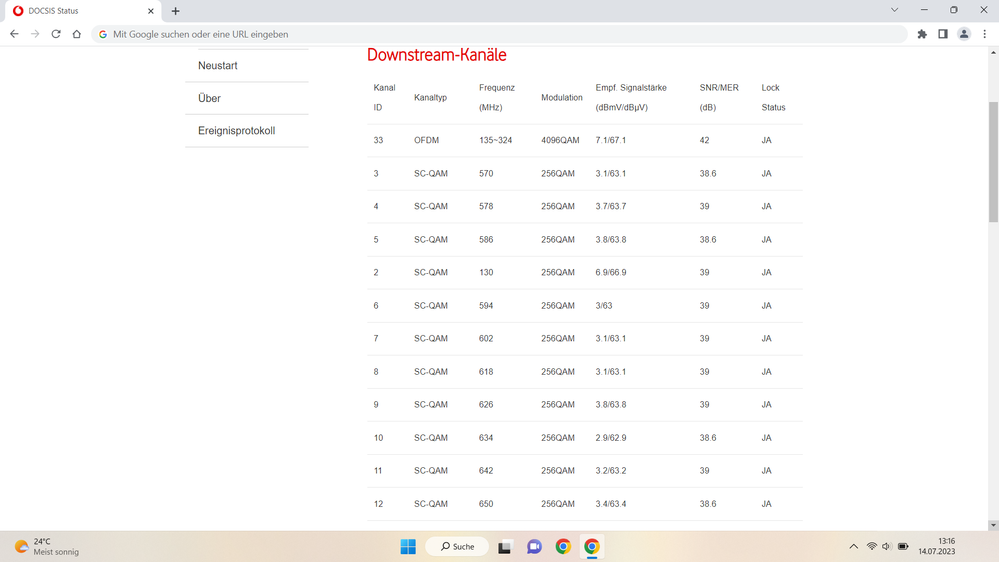
Task: Open the volume speaker tray icon
Action: (x=886, y=547)
